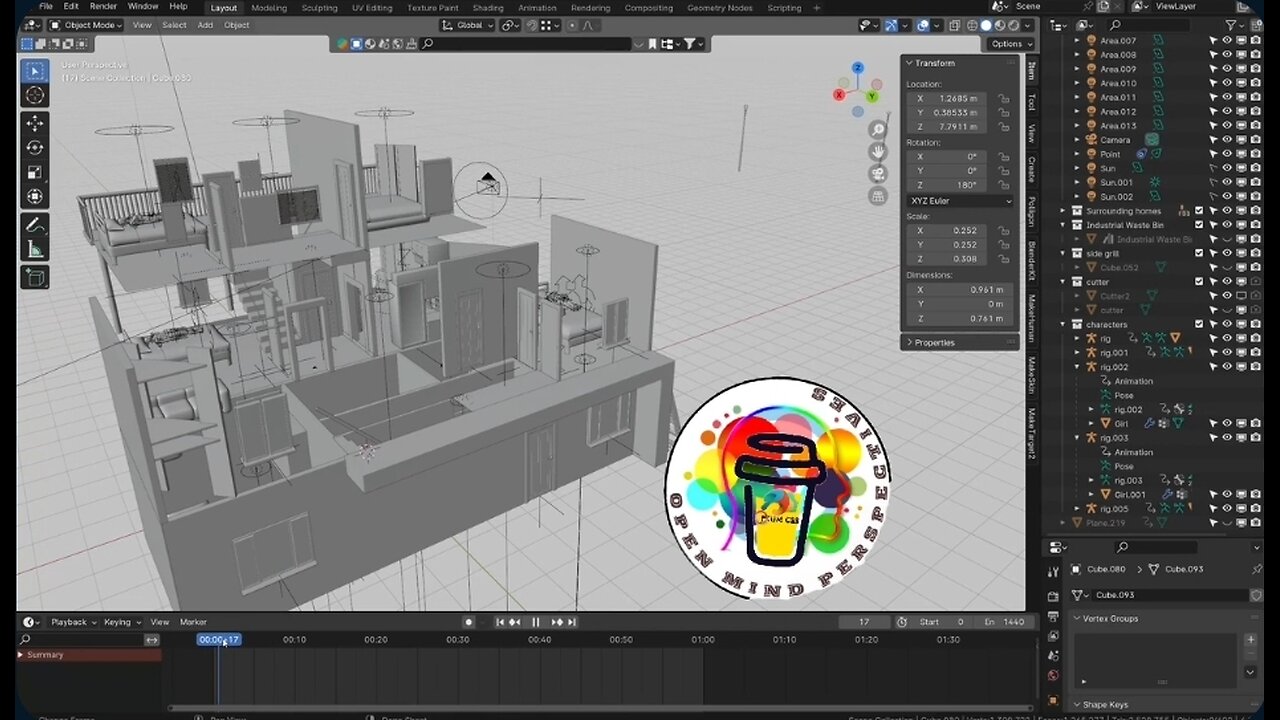Open the Playback dropdown in timeline
The image size is (1280, 720).
click(73, 622)
